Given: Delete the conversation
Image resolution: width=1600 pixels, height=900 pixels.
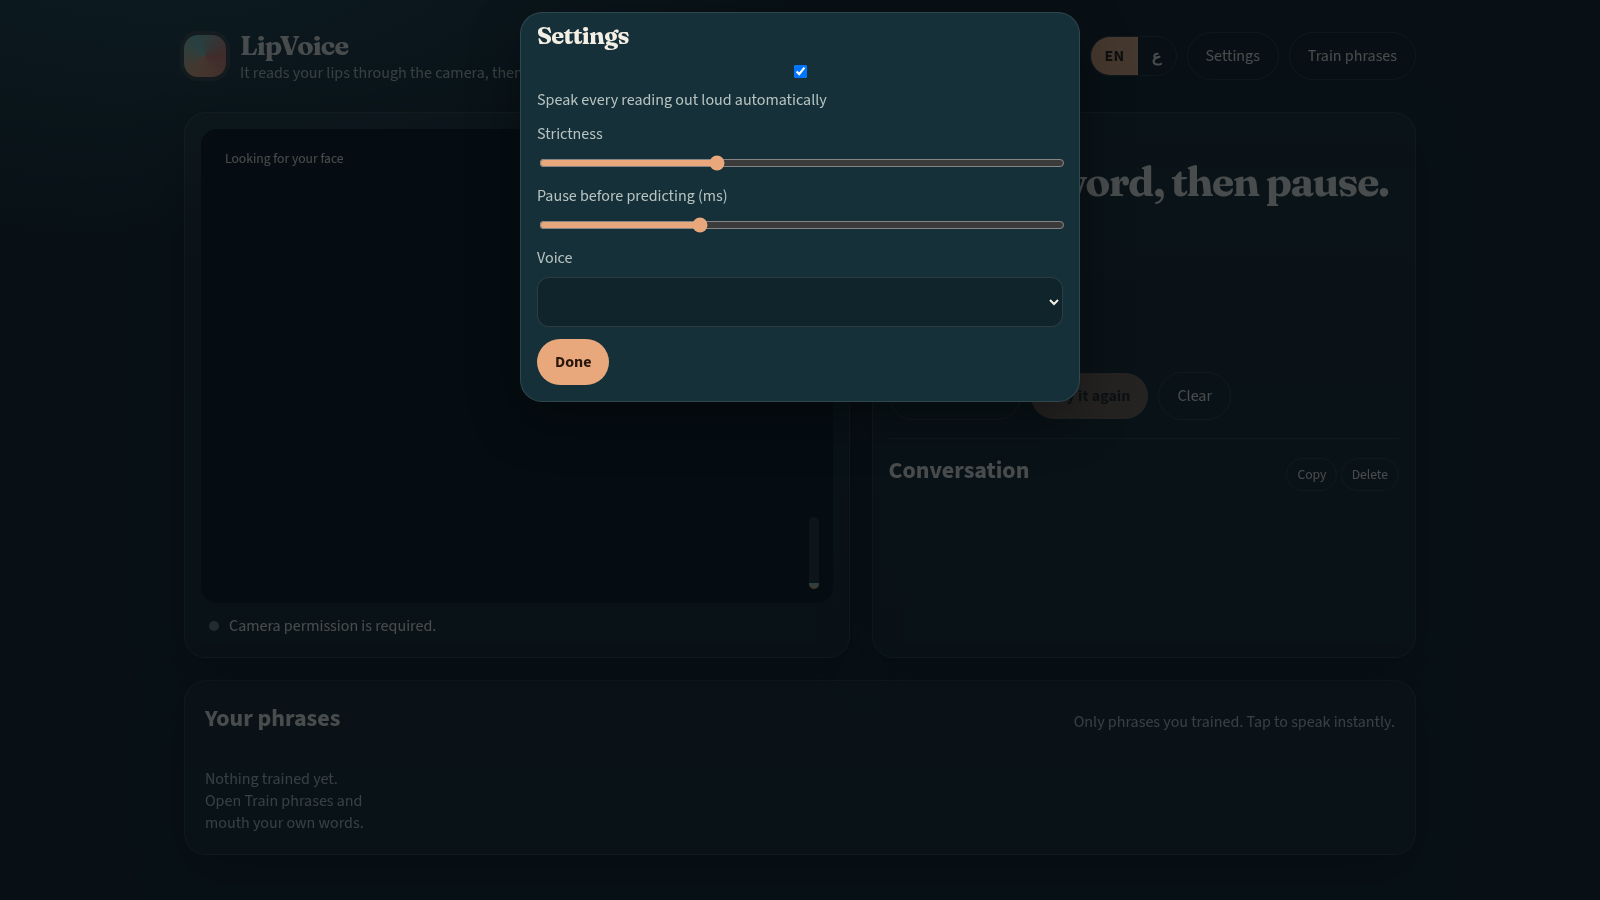Looking at the screenshot, I should coord(1369,475).
